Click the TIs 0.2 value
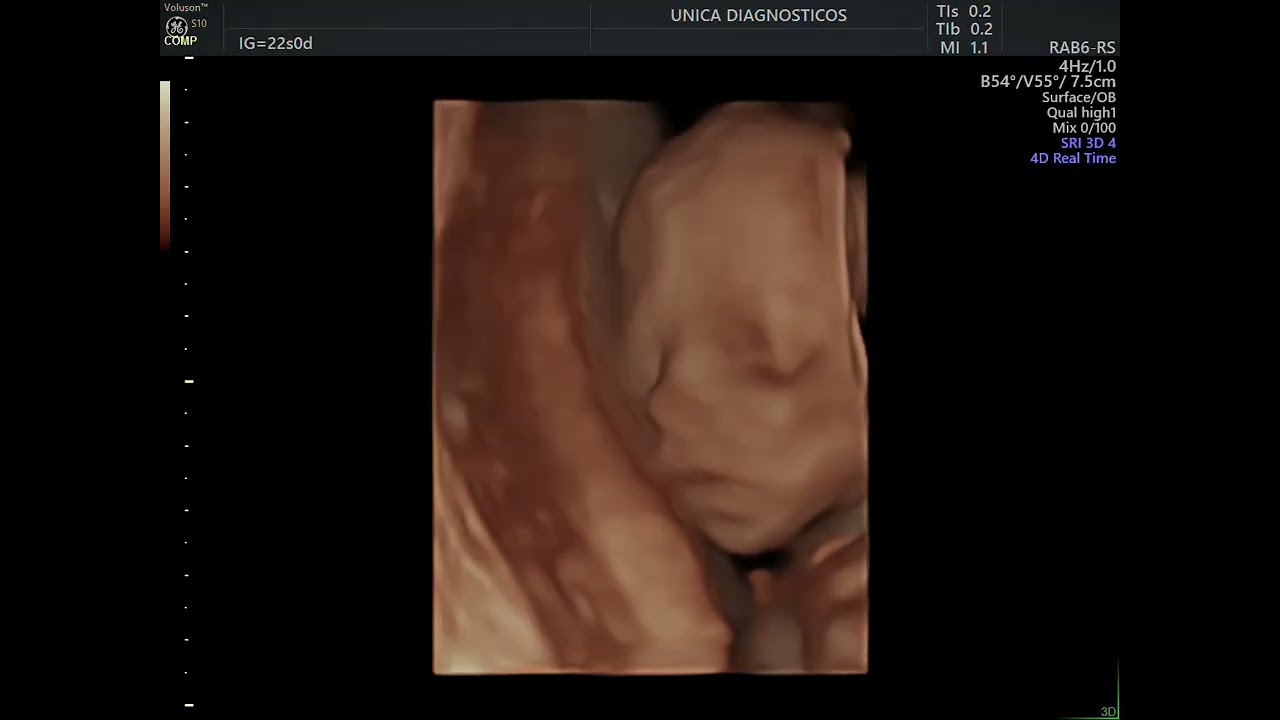 pyautogui.click(x=964, y=12)
